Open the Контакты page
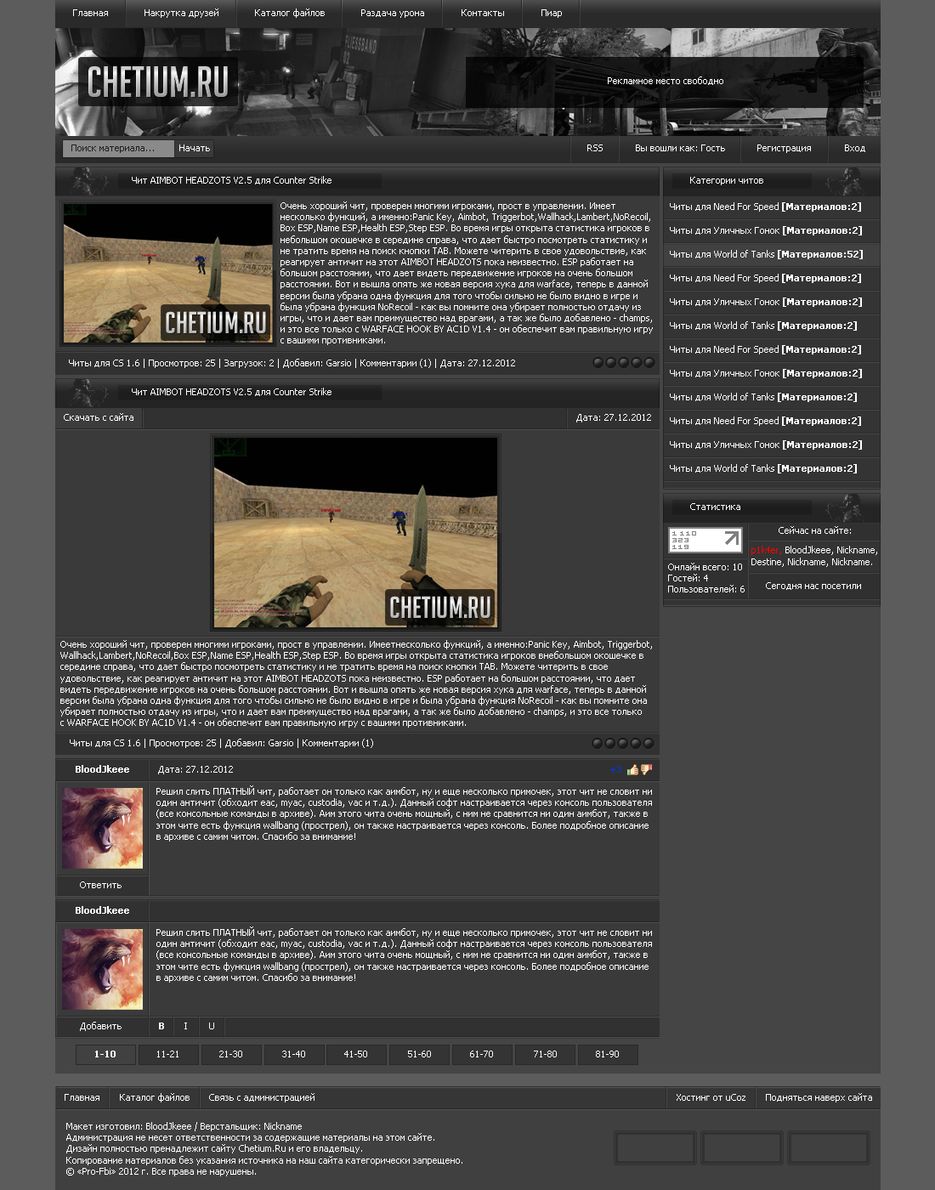 [x=482, y=13]
